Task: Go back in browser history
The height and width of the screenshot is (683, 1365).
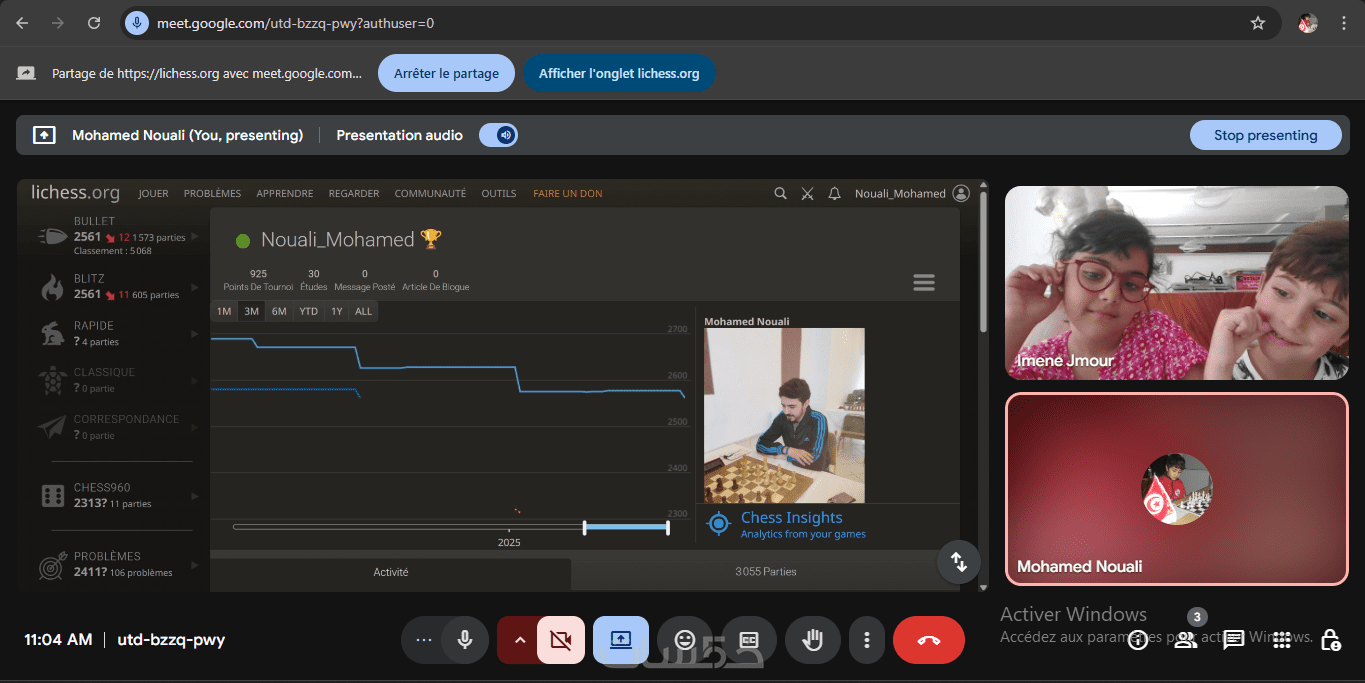Action: point(22,23)
